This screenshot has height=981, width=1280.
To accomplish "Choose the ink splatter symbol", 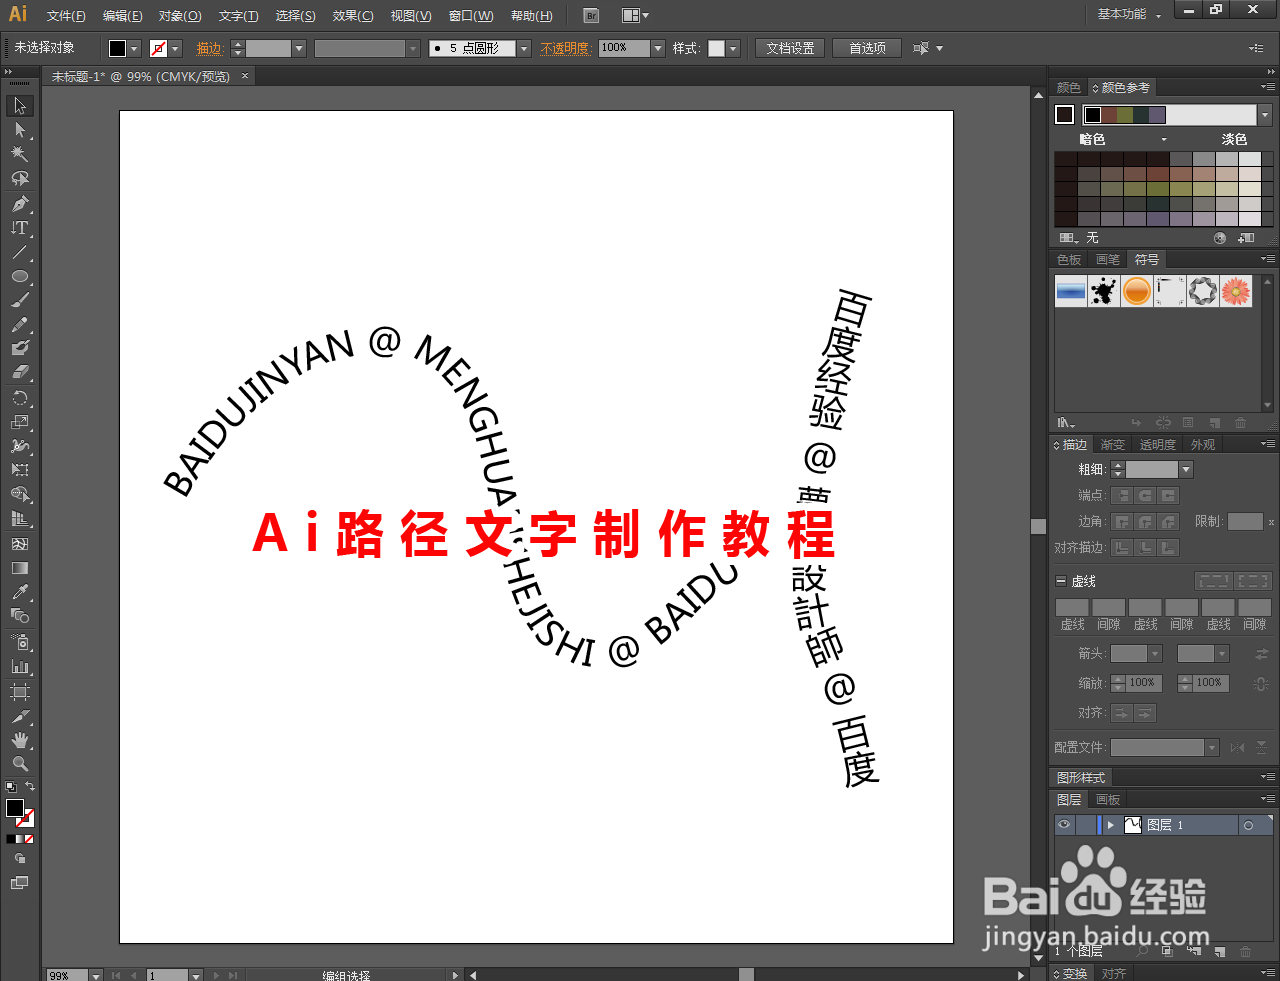I will coord(1104,291).
